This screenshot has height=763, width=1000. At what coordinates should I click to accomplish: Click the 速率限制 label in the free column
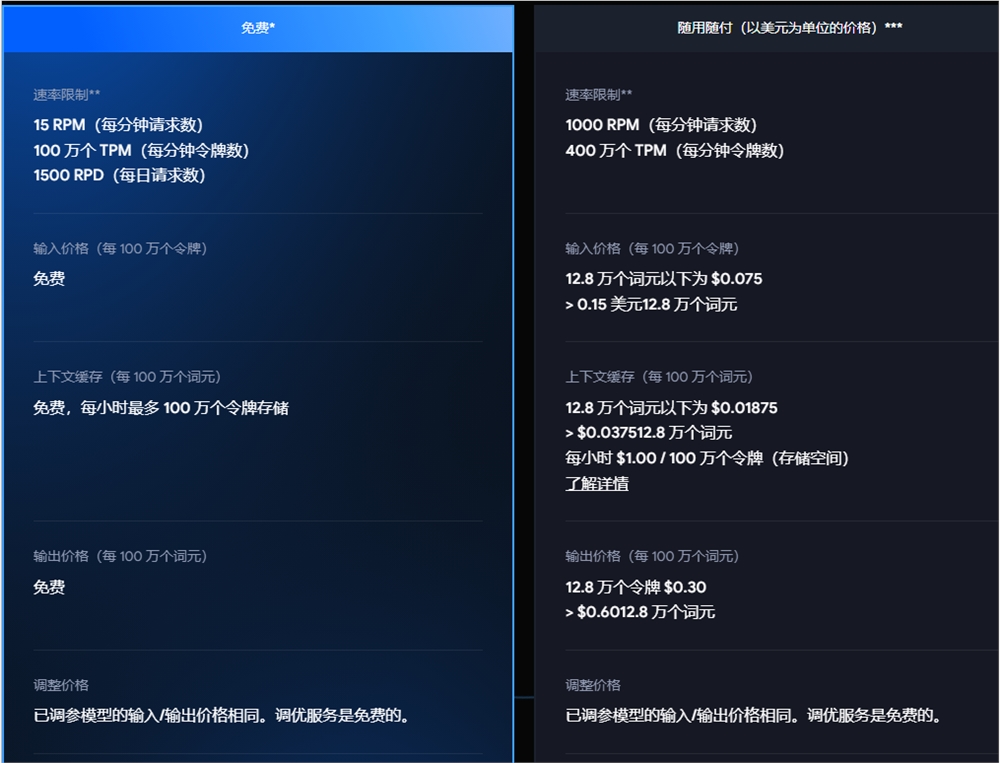(x=66, y=95)
